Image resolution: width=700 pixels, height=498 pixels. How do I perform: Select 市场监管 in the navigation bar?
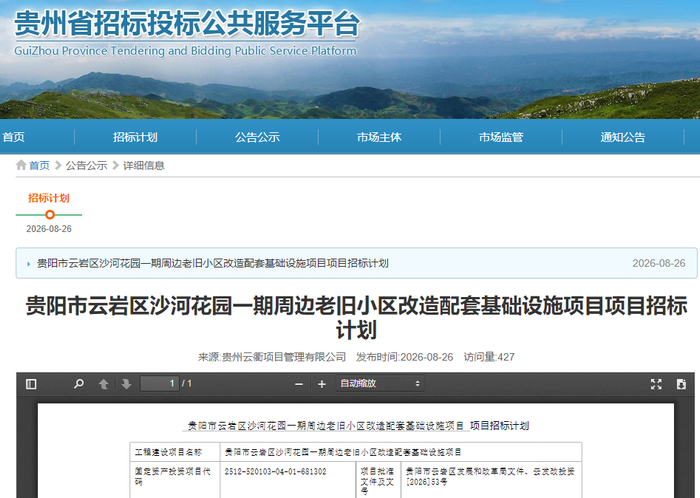tap(501, 137)
